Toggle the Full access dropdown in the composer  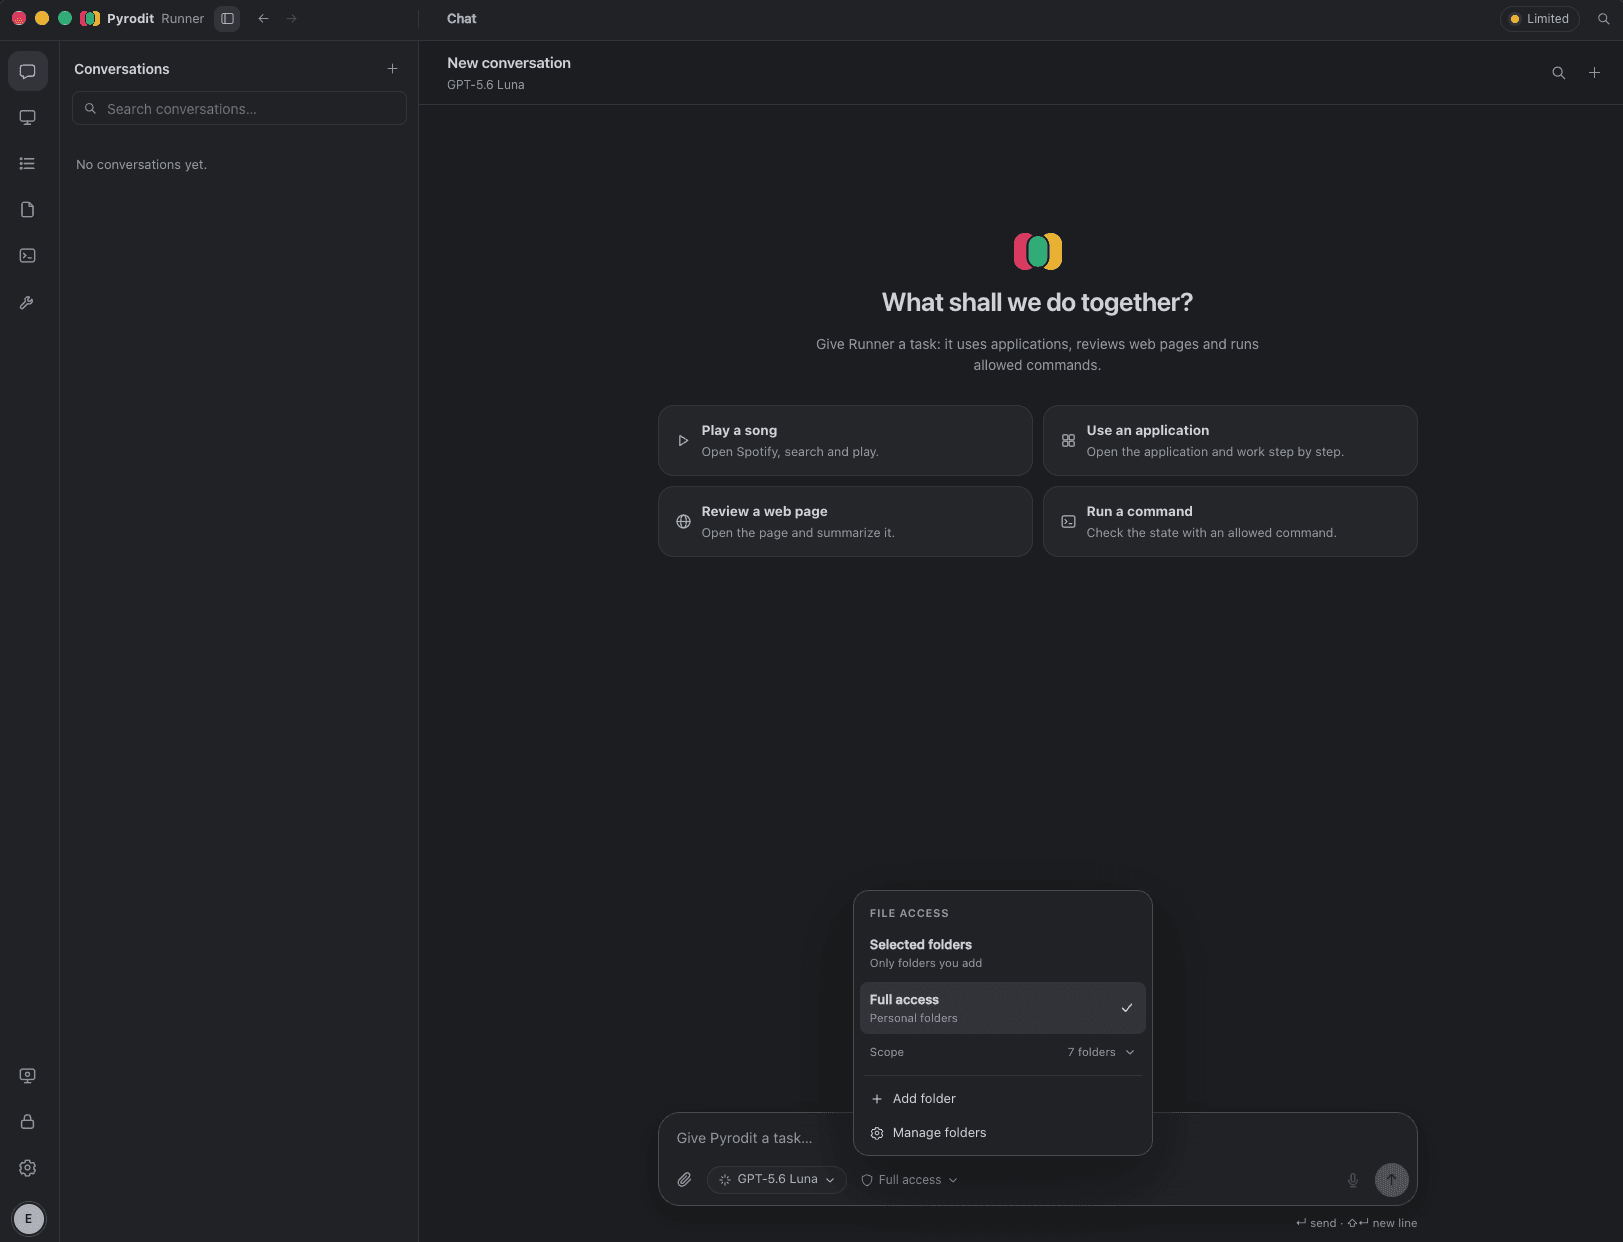click(x=909, y=1180)
